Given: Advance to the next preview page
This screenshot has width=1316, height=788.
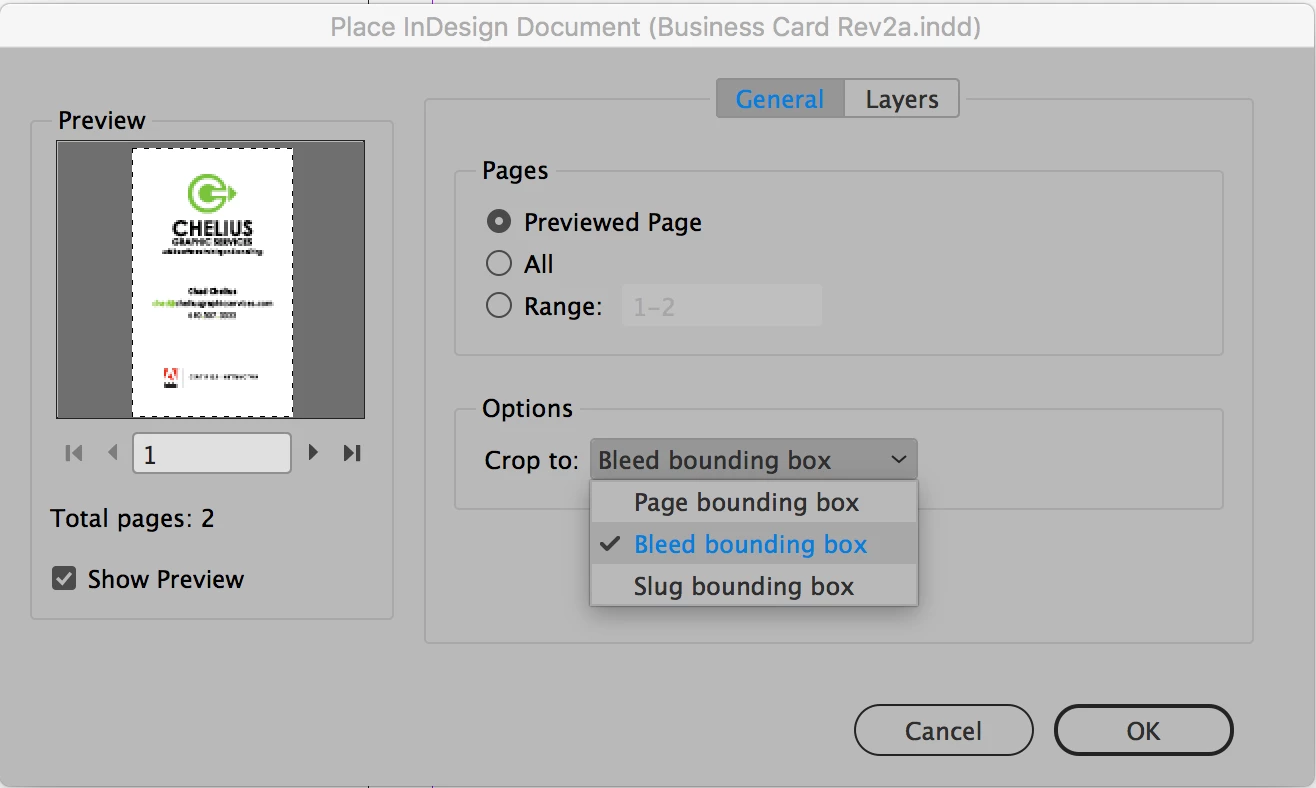Looking at the screenshot, I should click(x=313, y=453).
